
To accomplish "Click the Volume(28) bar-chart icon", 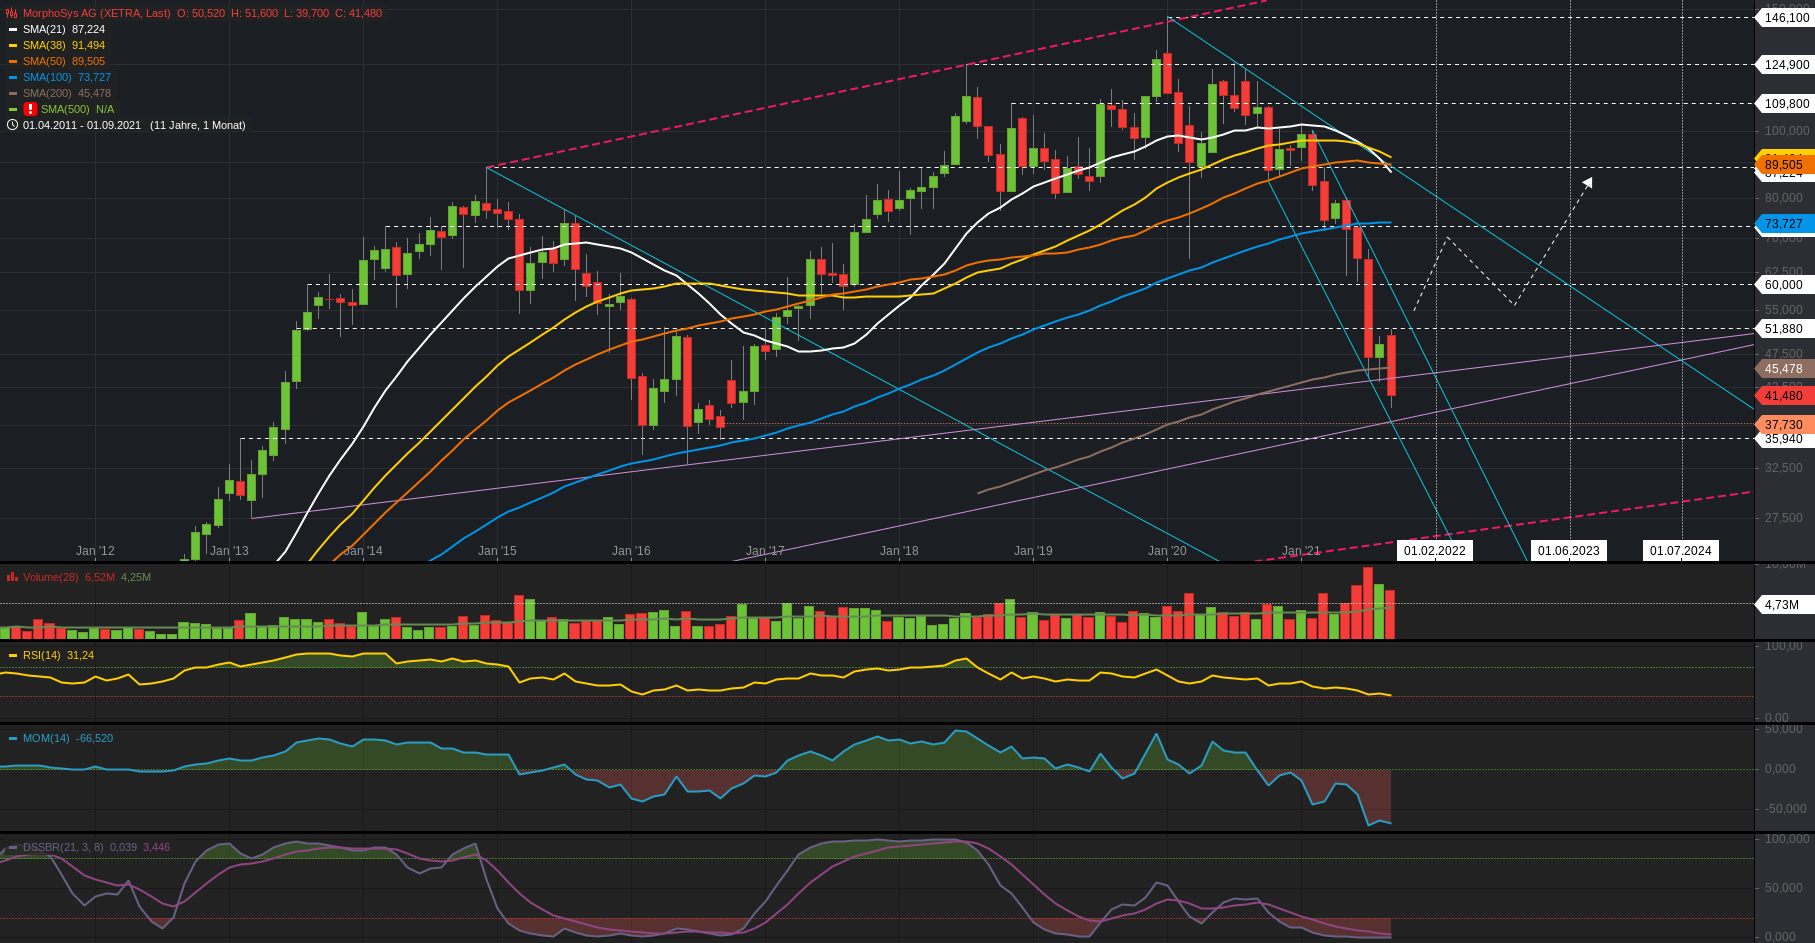I will click(x=12, y=577).
